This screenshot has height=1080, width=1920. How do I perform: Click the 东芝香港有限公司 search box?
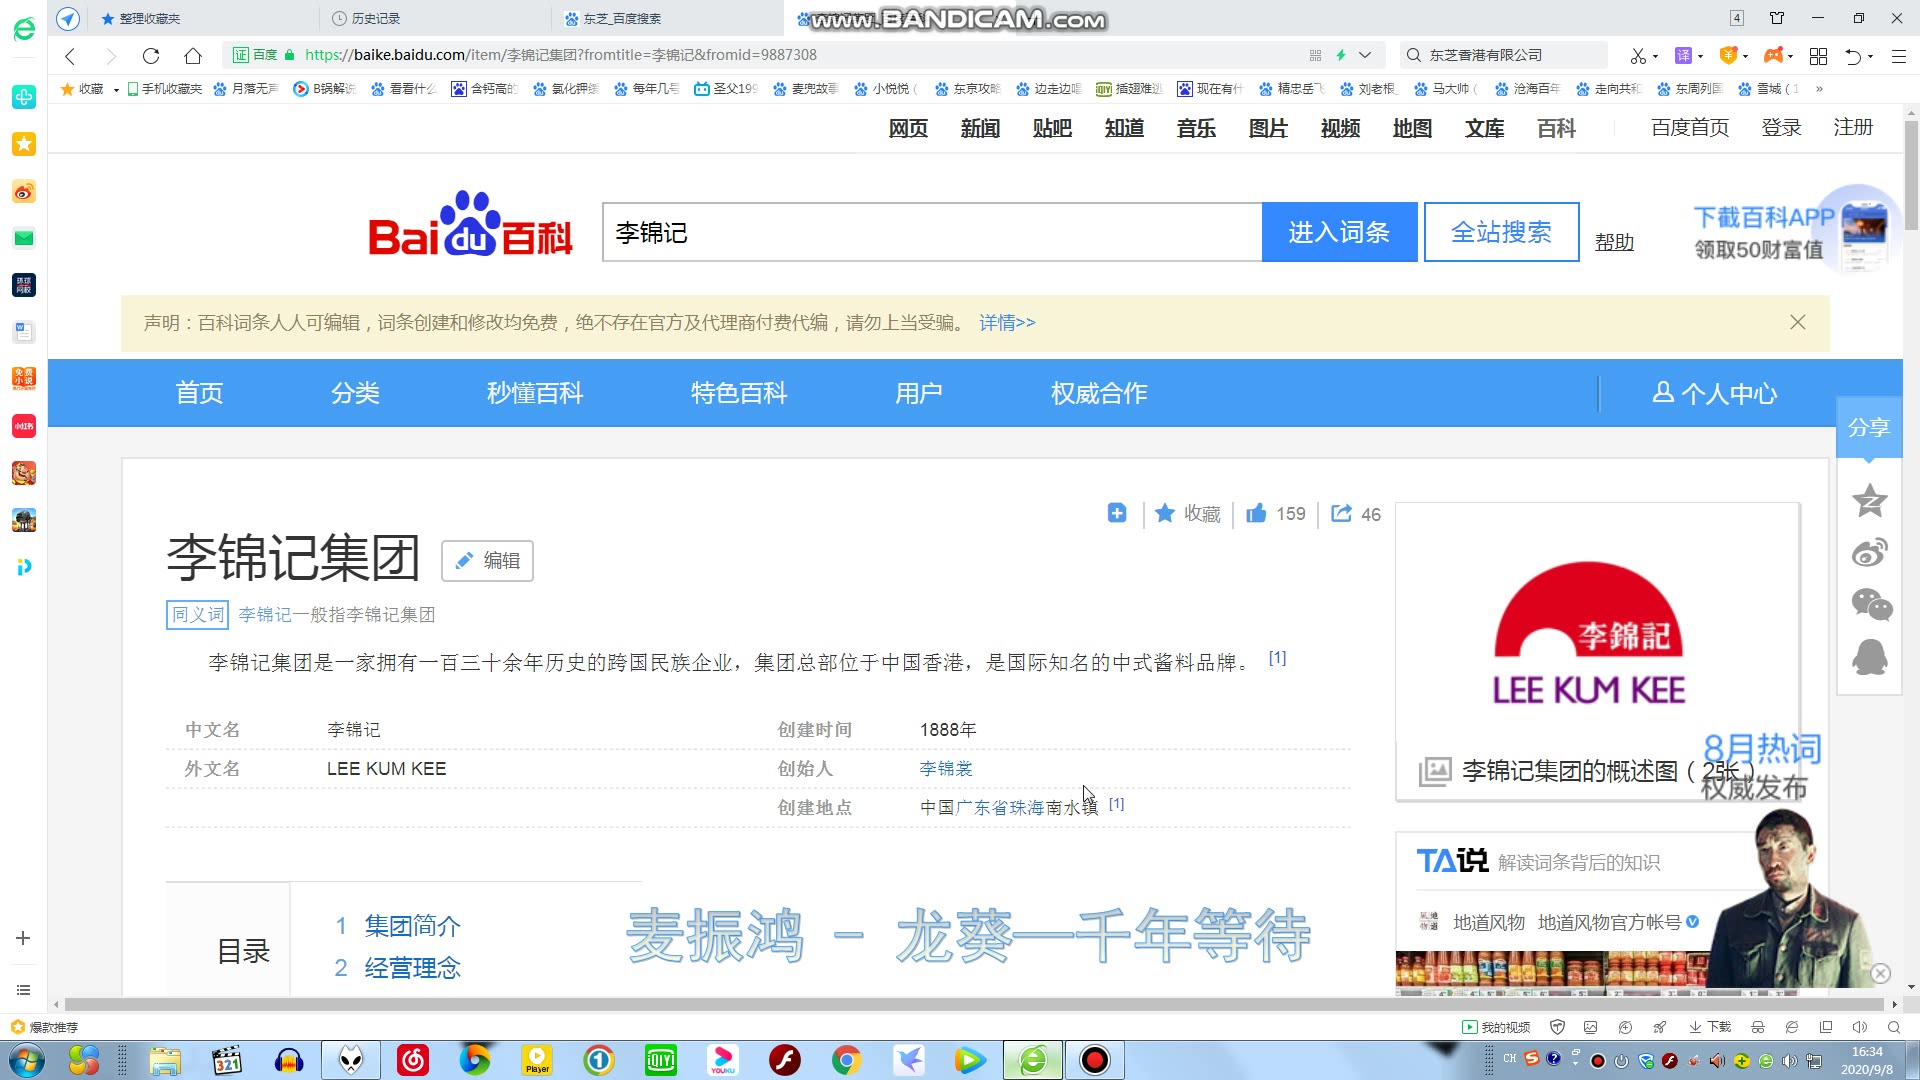point(1505,55)
